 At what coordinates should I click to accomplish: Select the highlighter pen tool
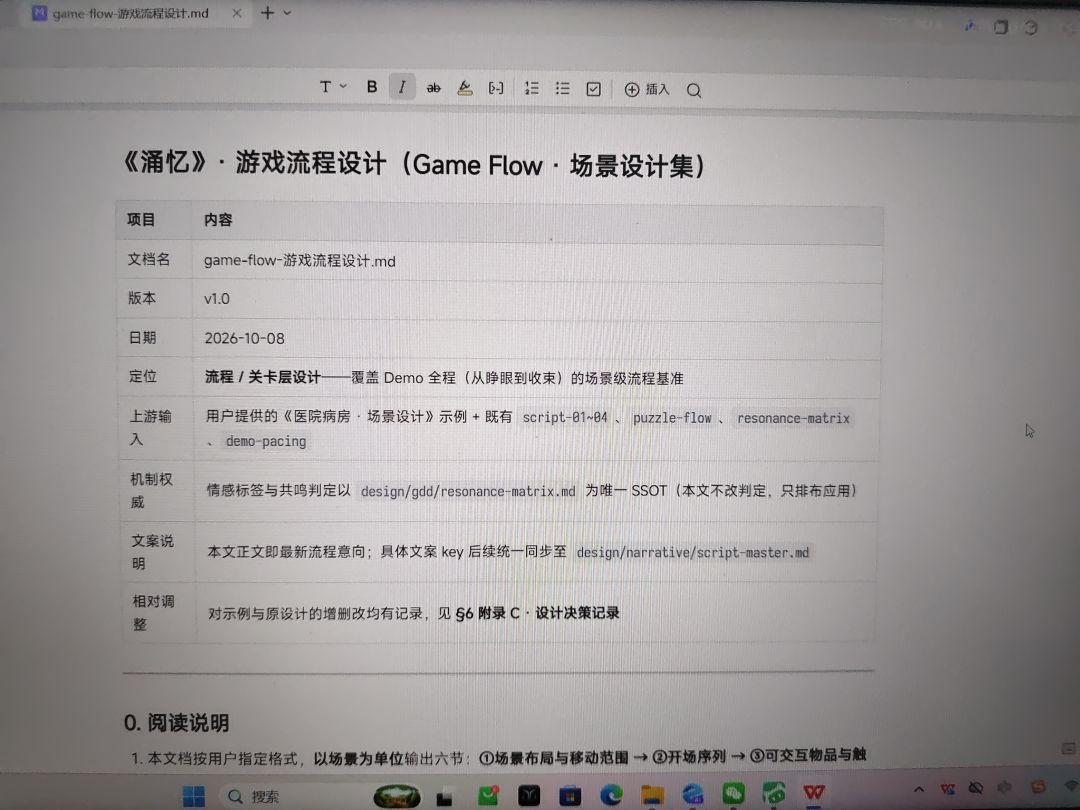click(x=465, y=87)
